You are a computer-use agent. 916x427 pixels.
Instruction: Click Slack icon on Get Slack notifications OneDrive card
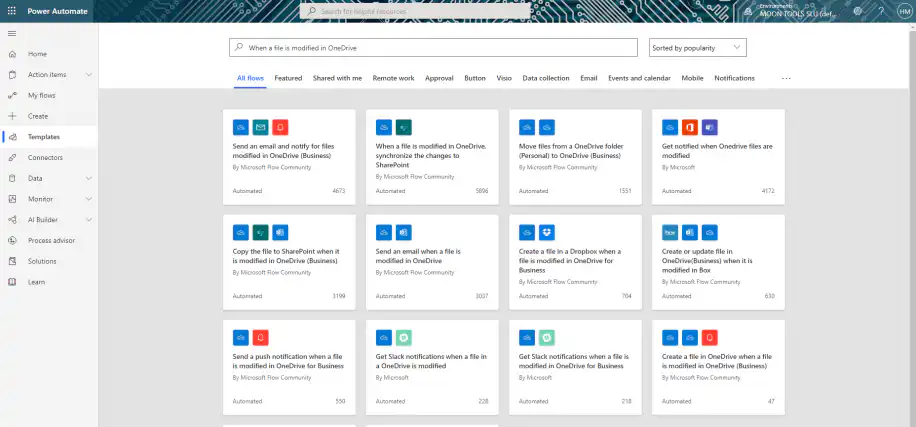[x=404, y=338]
